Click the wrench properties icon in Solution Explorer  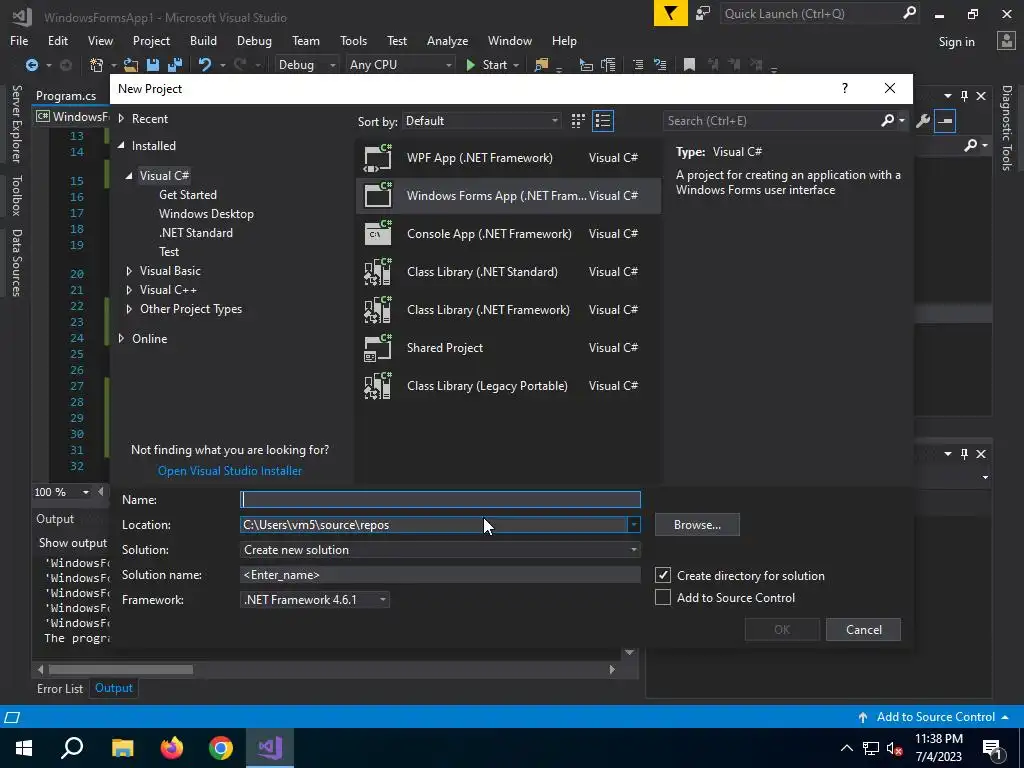[x=923, y=121]
